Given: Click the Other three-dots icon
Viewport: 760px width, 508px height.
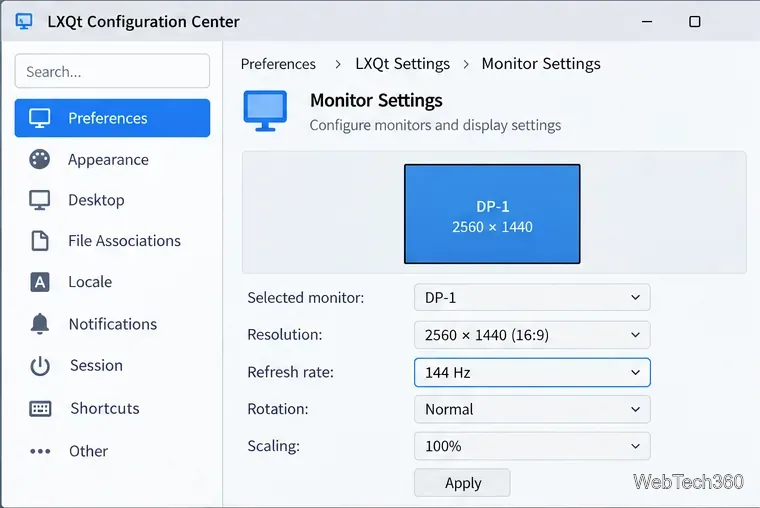Looking at the screenshot, I should pyautogui.click(x=40, y=451).
